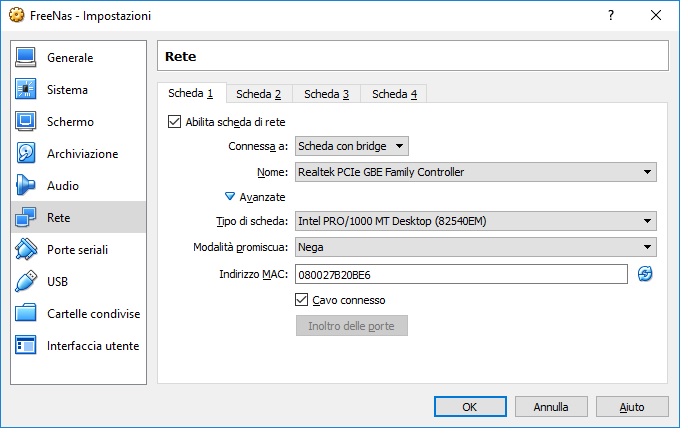
Task: Collapse the Avanzate disclosure triangle
Action: (230, 196)
